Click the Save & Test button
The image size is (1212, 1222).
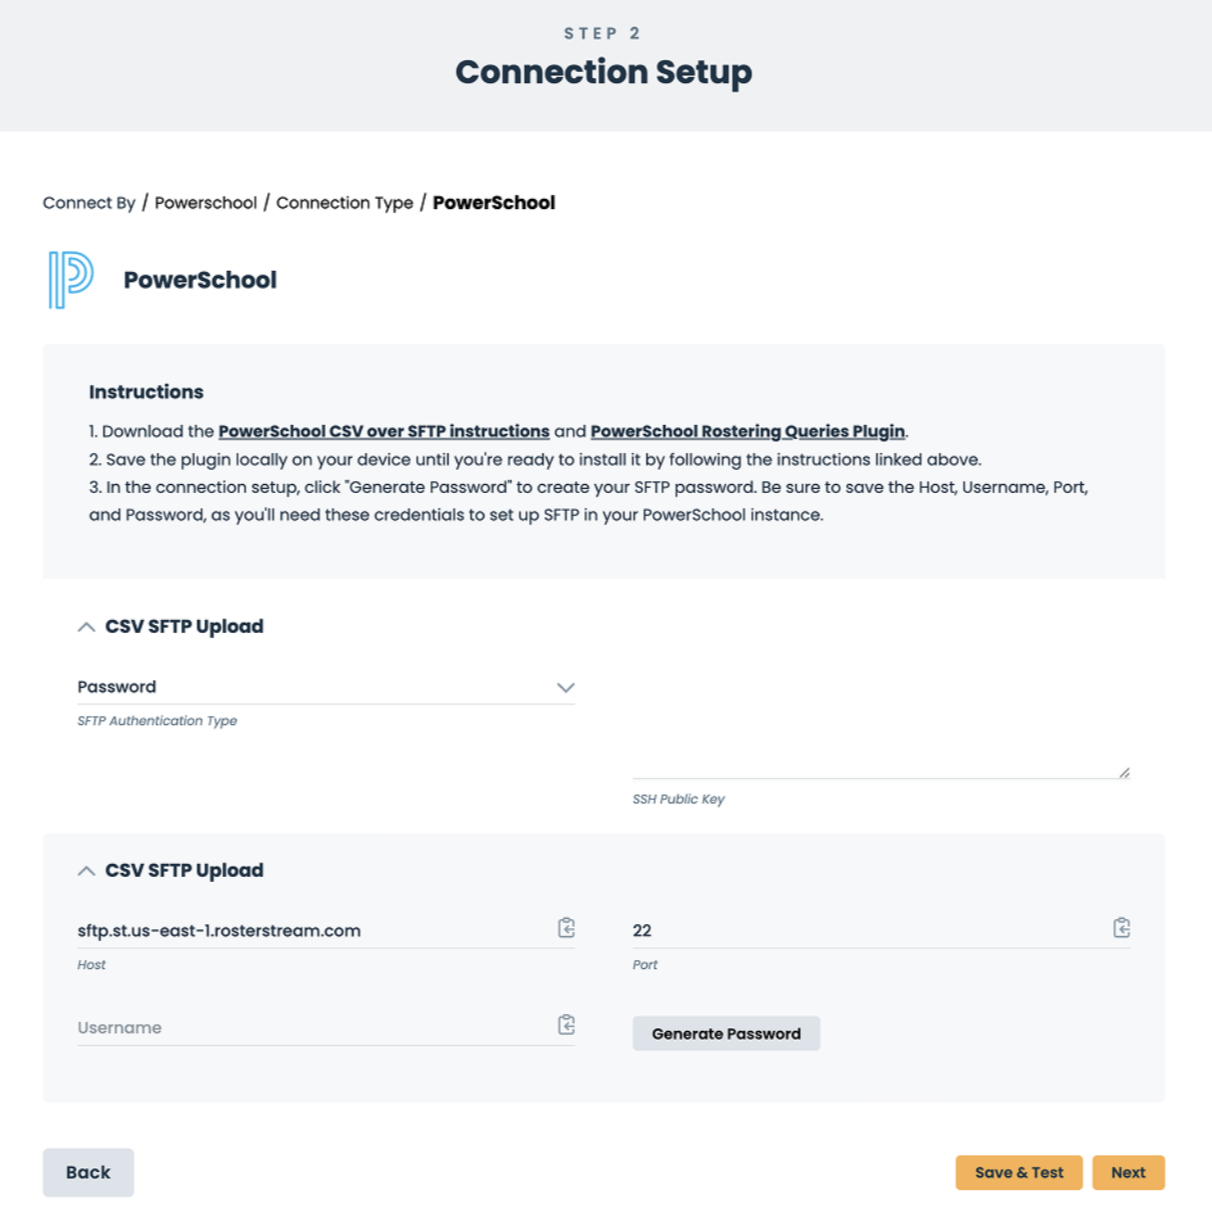pos(1019,1173)
